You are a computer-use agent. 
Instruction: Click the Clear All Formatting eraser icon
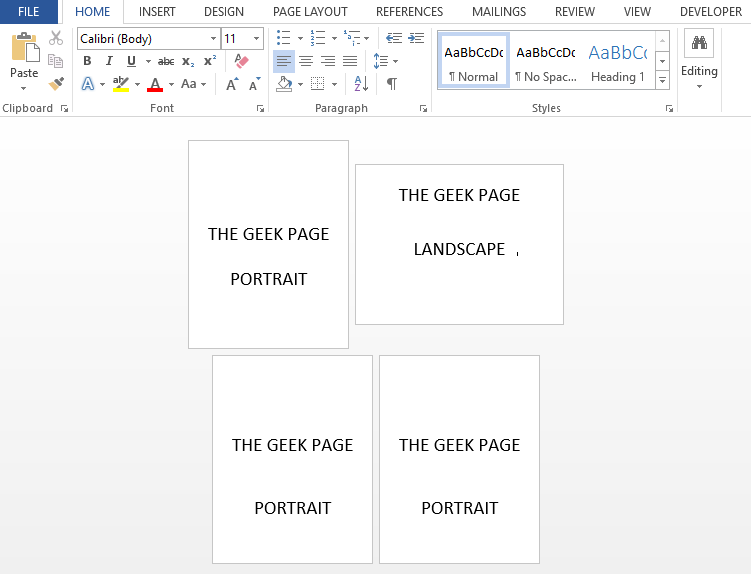point(241,61)
